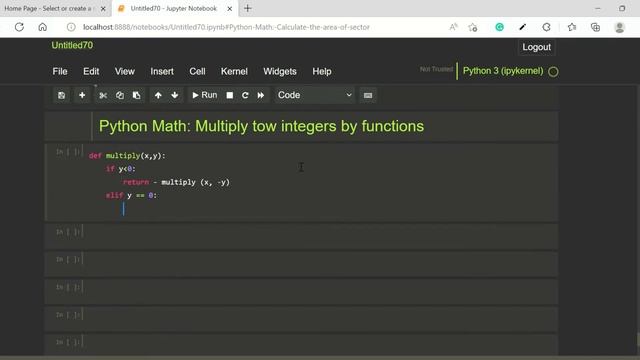Interrupt the kernel with stop icon
This screenshot has height=360, width=640.
pos(230,95)
